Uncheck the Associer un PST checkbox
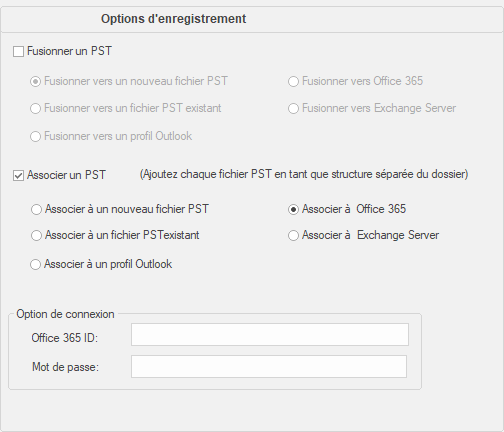This screenshot has height=432, width=504. pos(18,175)
